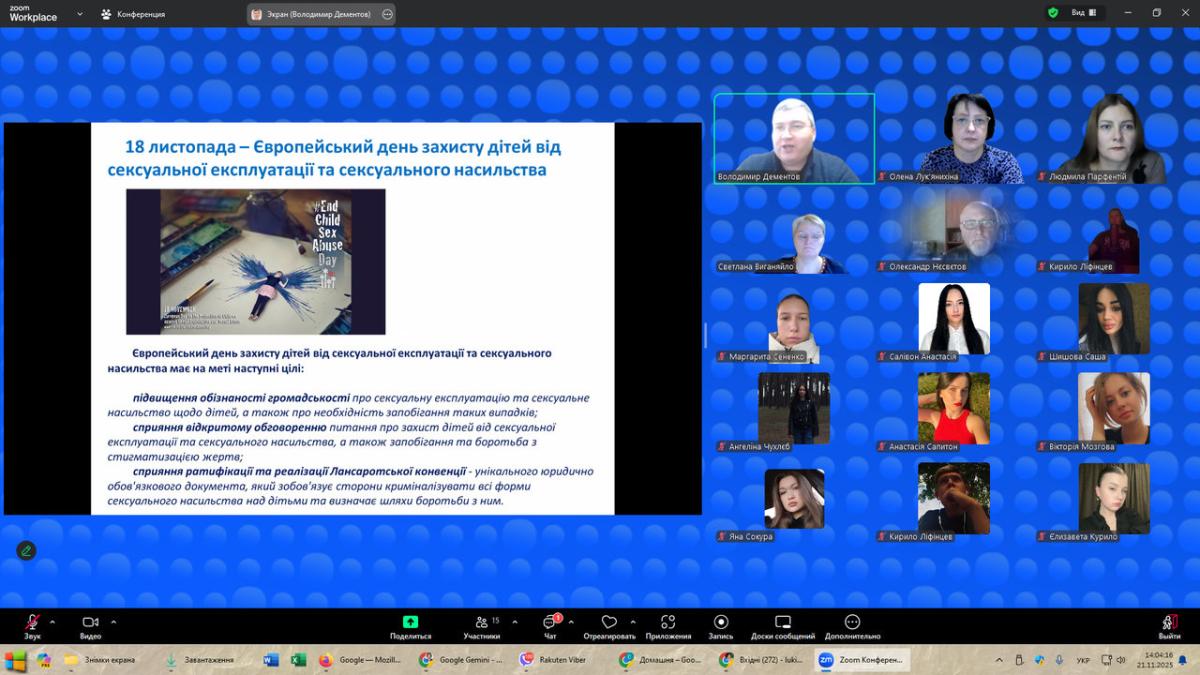Start recording with the Запись button
The width and height of the screenshot is (1200, 675).
click(x=721, y=624)
